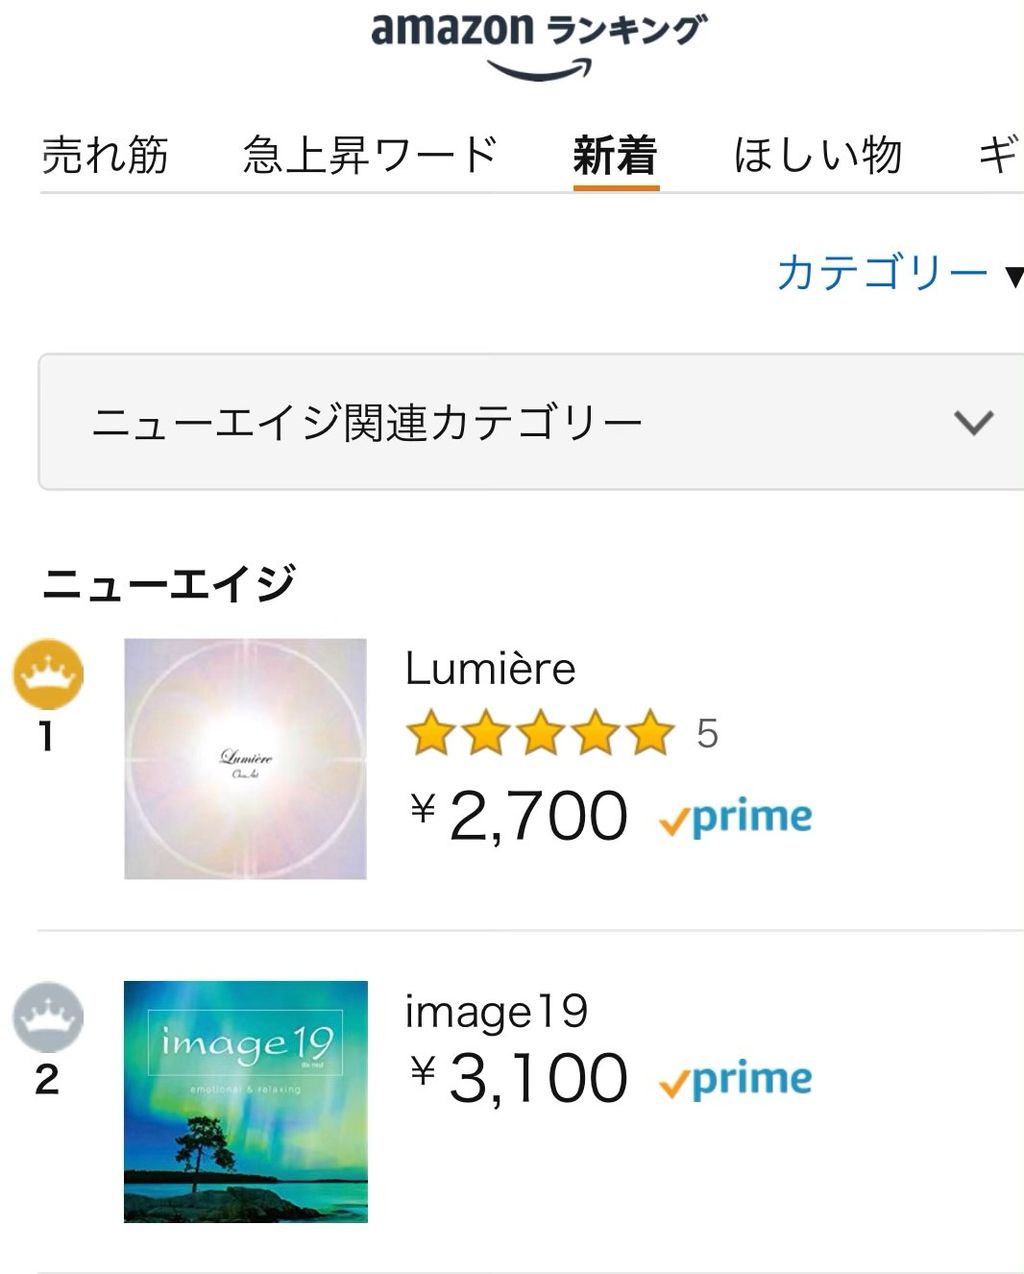Click the silver crown rank 2 badge
1024x1274 pixels.
click(x=48, y=1017)
